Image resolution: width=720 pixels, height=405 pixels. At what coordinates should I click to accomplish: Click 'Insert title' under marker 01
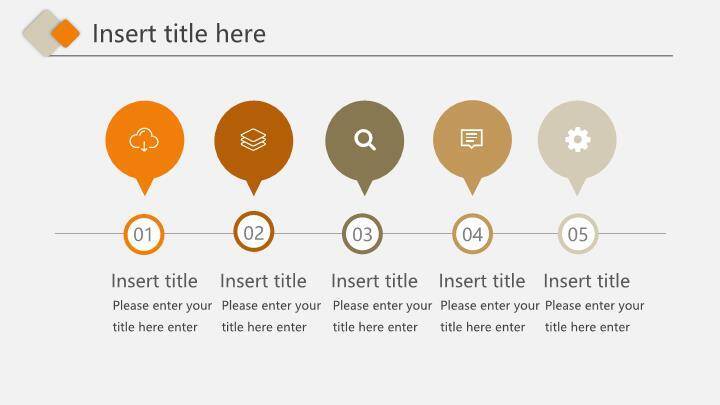154,281
